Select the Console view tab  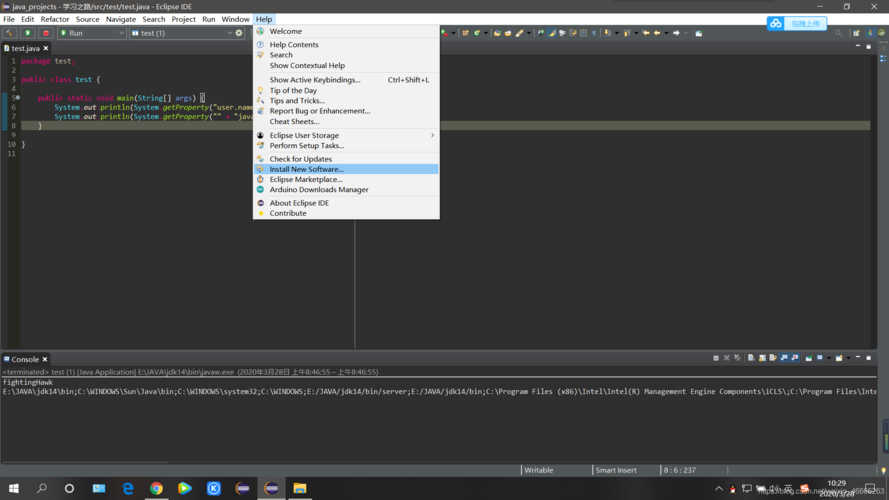[x=25, y=359]
